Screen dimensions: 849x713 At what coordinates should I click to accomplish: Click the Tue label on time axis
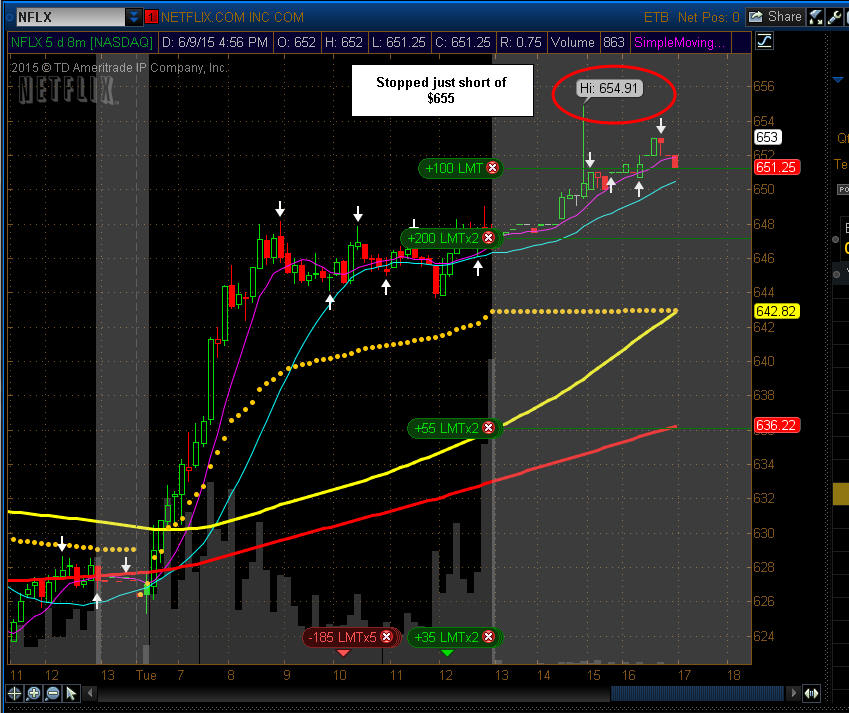(x=146, y=675)
